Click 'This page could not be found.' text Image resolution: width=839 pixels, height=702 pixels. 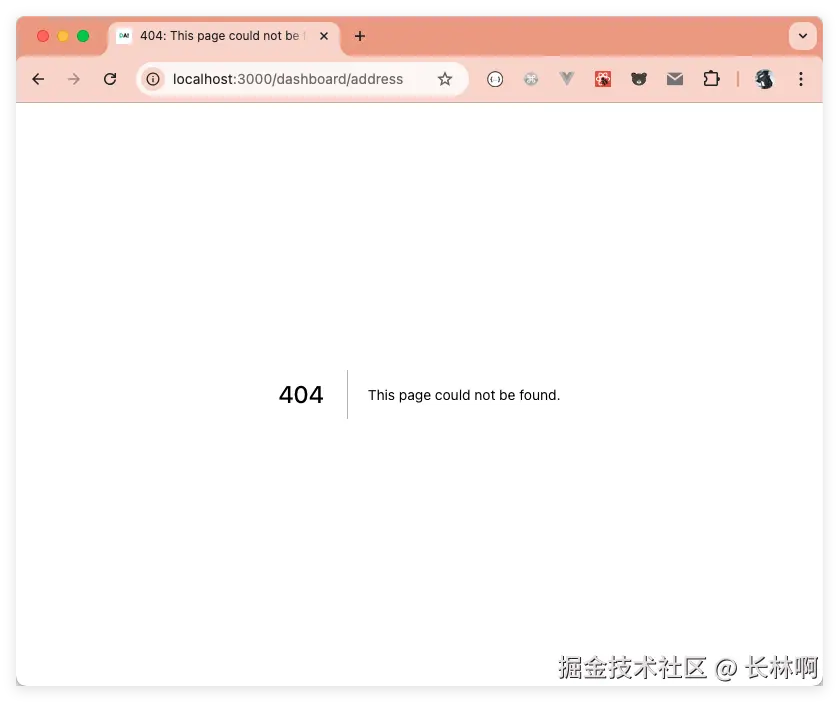[x=464, y=395]
